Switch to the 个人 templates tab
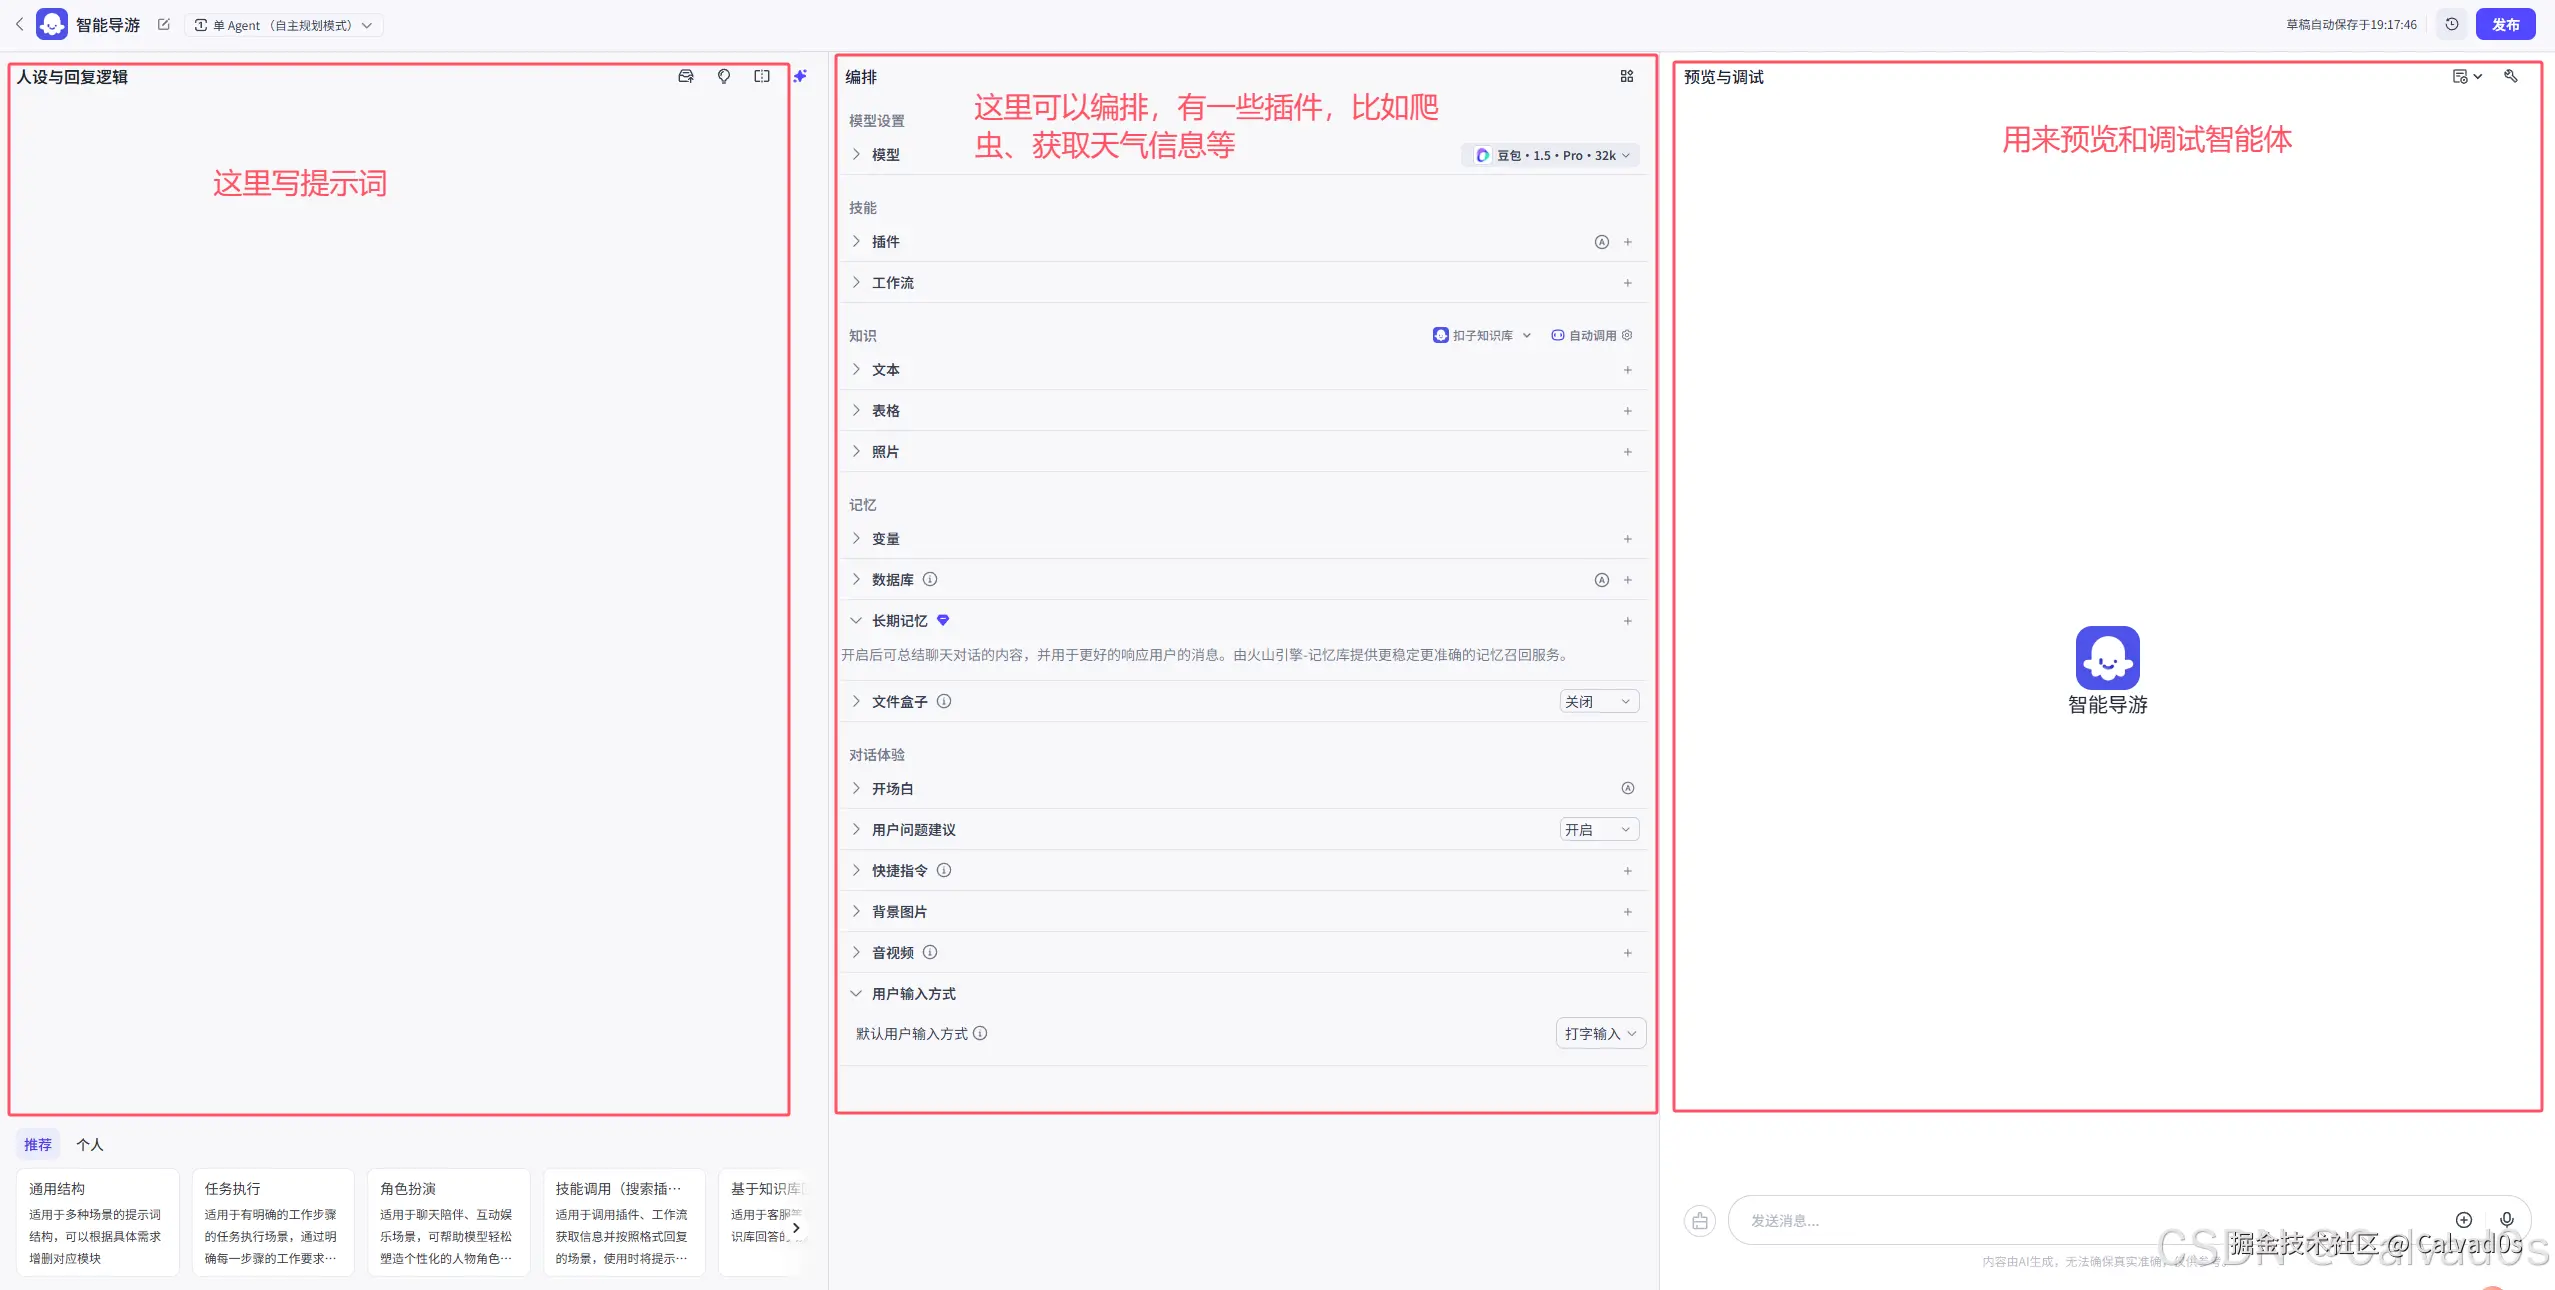 90,1145
